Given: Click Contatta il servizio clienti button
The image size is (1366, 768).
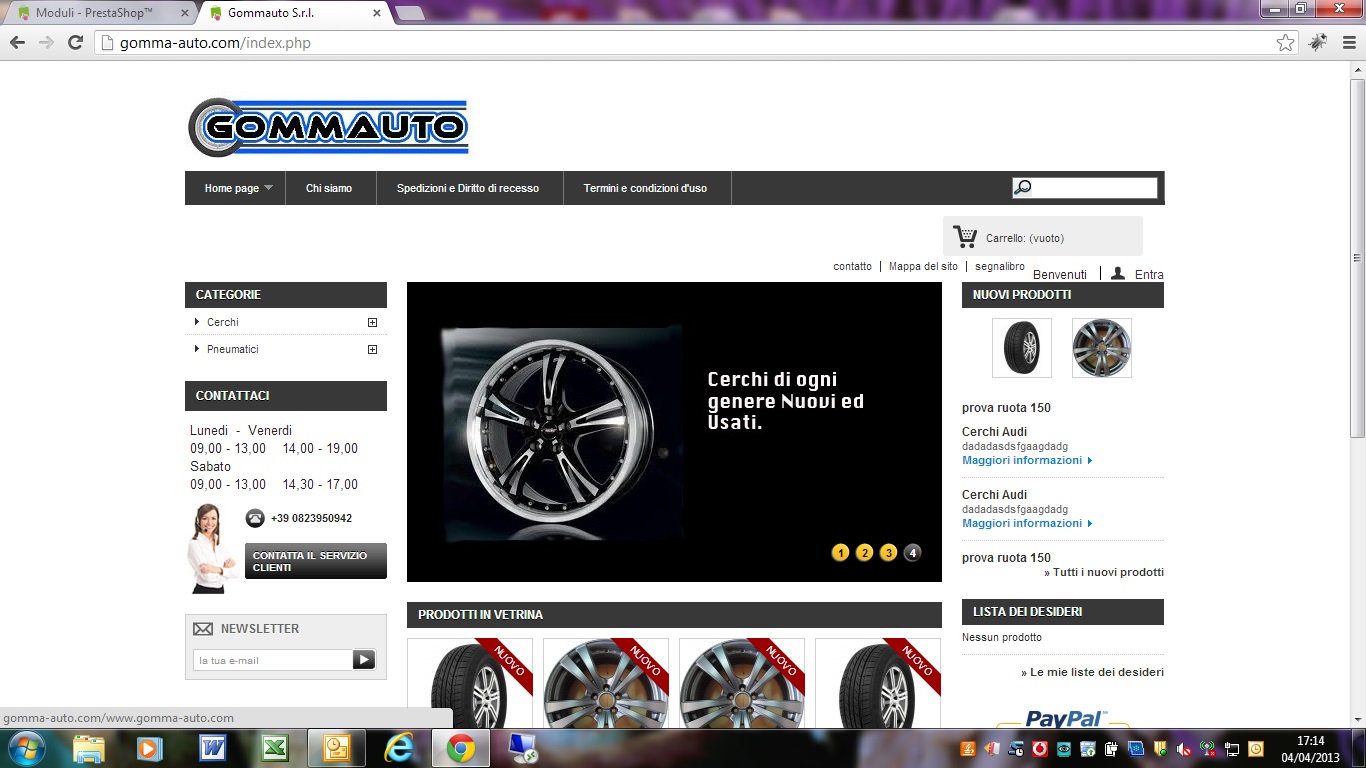Looking at the screenshot, I should pyautogui.click(x=315, y=561).
